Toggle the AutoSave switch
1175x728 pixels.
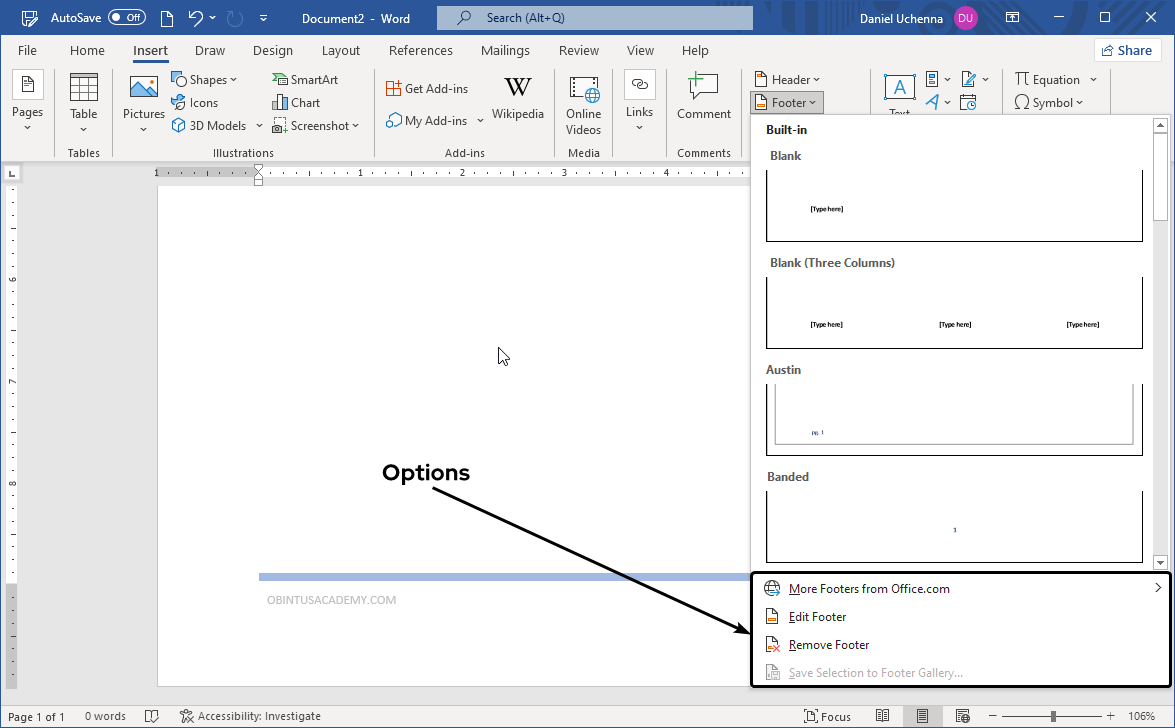click(x=127, y=18)
